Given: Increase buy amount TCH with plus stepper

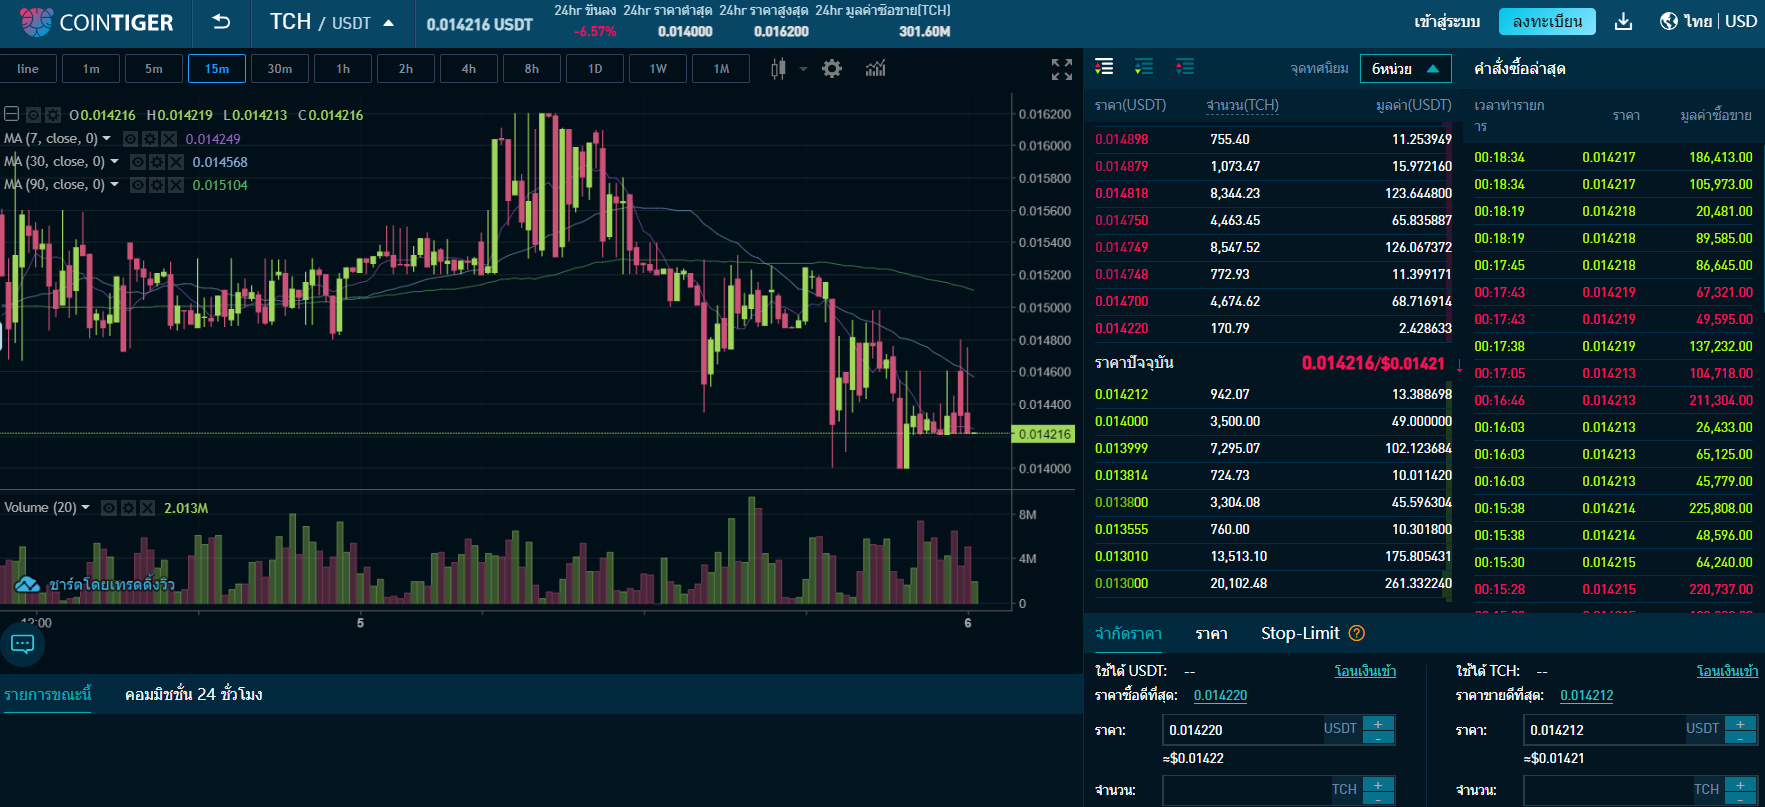Looking at the screenshot, I should 1378,784.
